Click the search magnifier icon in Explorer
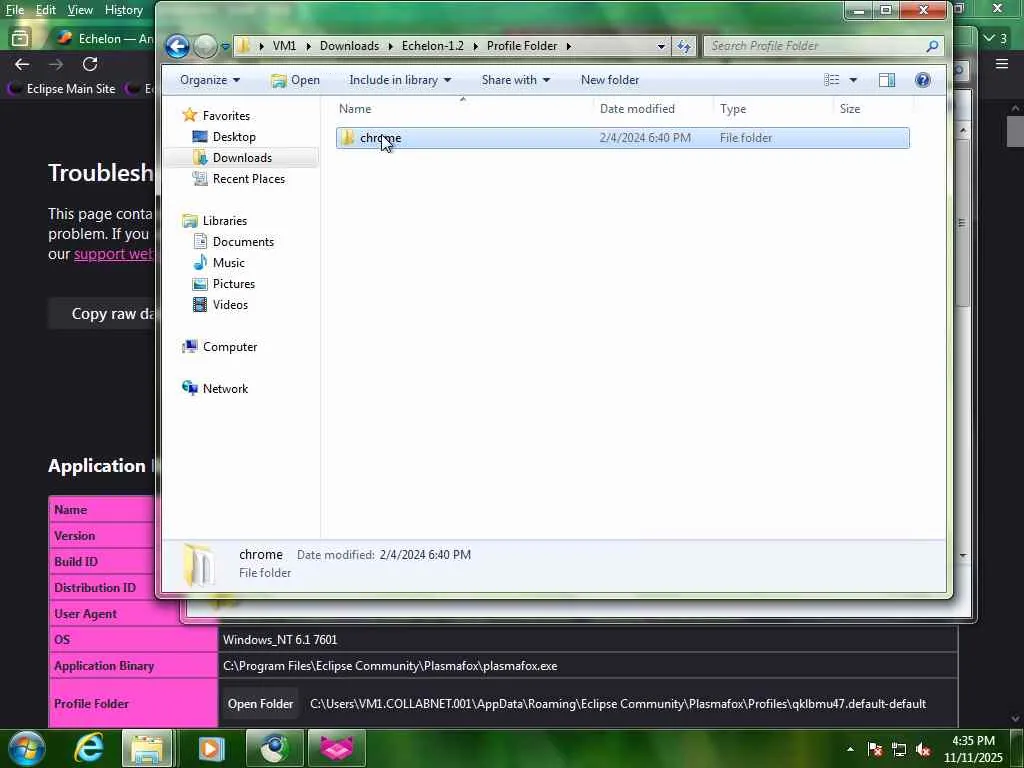The image size is (1024, 768). 932,46
